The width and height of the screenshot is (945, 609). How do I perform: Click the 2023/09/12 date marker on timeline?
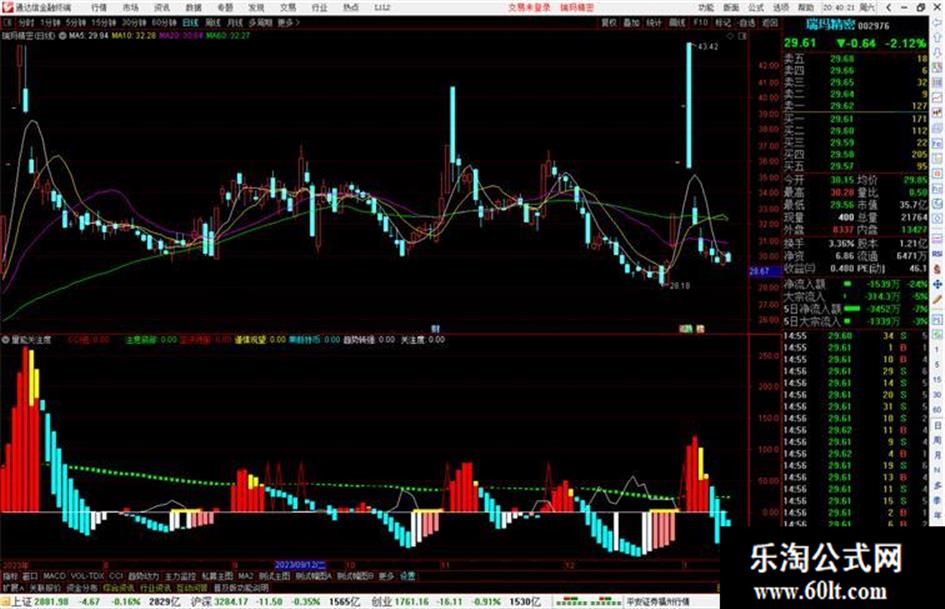pyautogui.click(x=300, y=565)
